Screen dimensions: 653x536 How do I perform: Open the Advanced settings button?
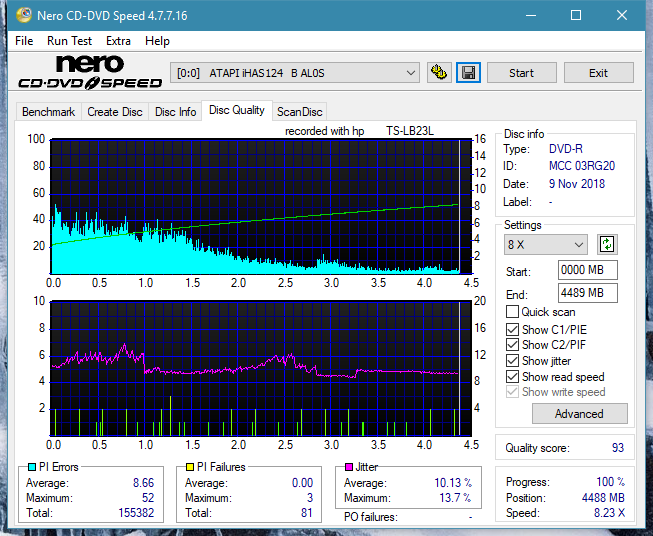click(579, 414)
